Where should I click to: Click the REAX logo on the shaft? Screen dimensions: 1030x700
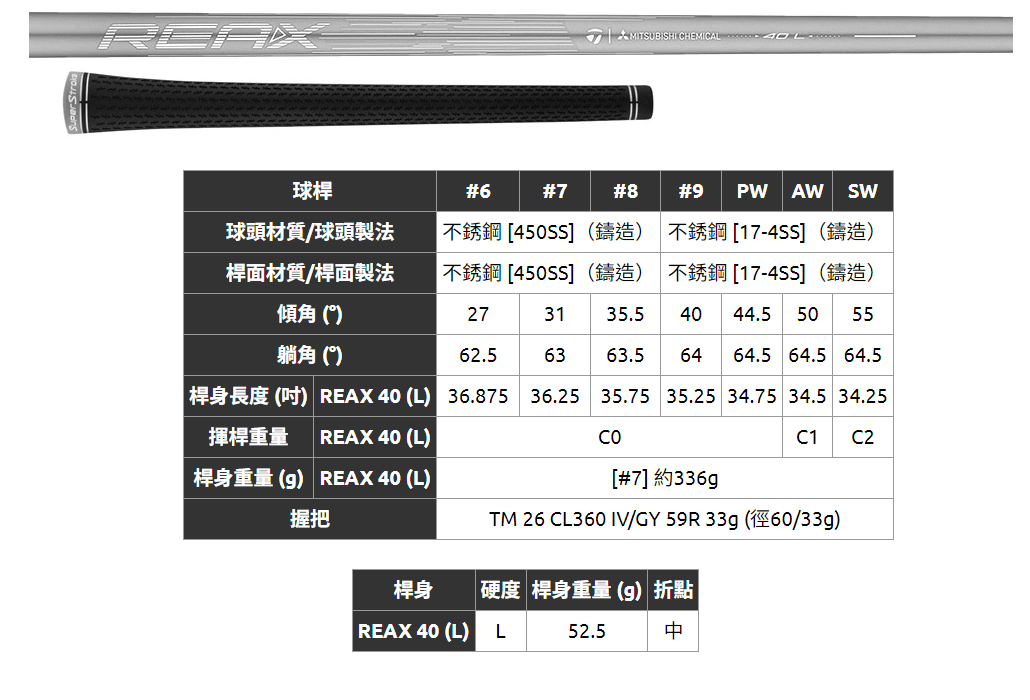coord(212,38)
